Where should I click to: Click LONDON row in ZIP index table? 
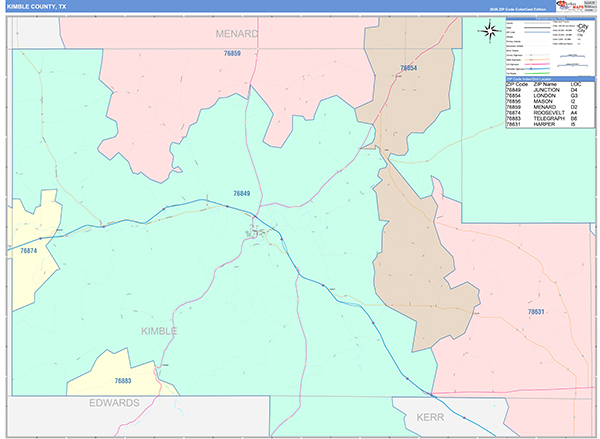[550, 96]
